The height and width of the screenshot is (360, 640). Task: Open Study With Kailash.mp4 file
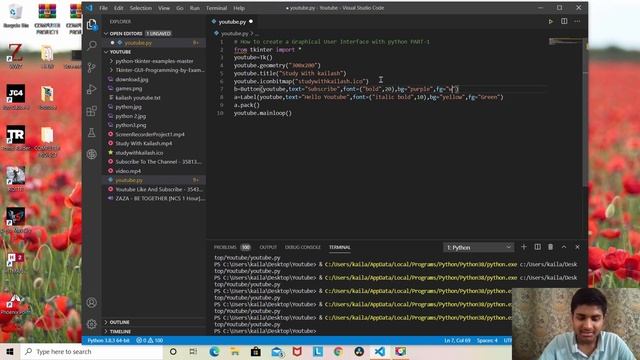pyautogui.click(x=143, y=144)
